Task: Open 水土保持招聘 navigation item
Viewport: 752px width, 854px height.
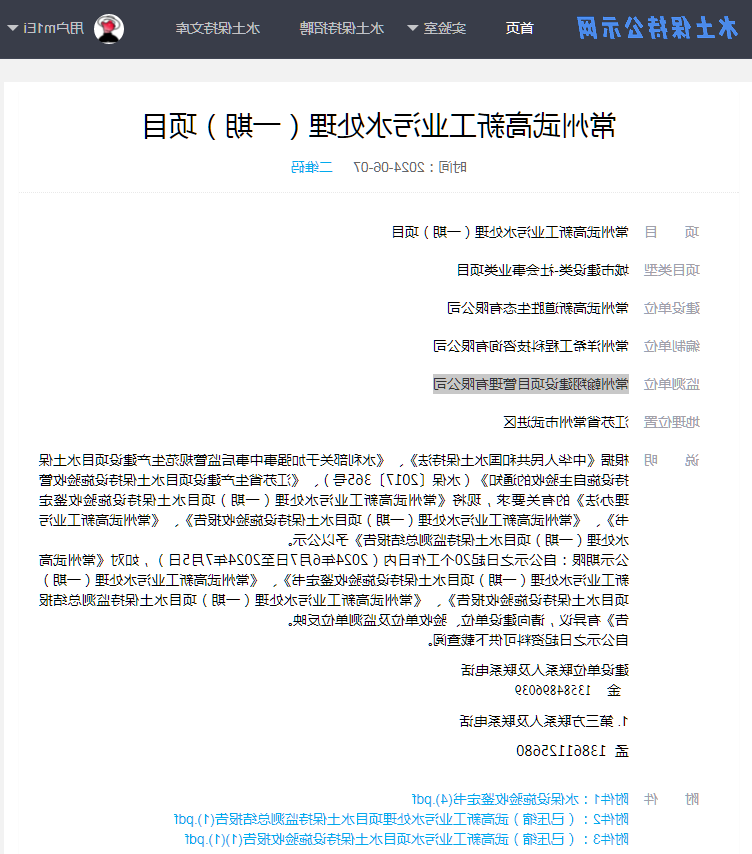Action: (342, 28)
